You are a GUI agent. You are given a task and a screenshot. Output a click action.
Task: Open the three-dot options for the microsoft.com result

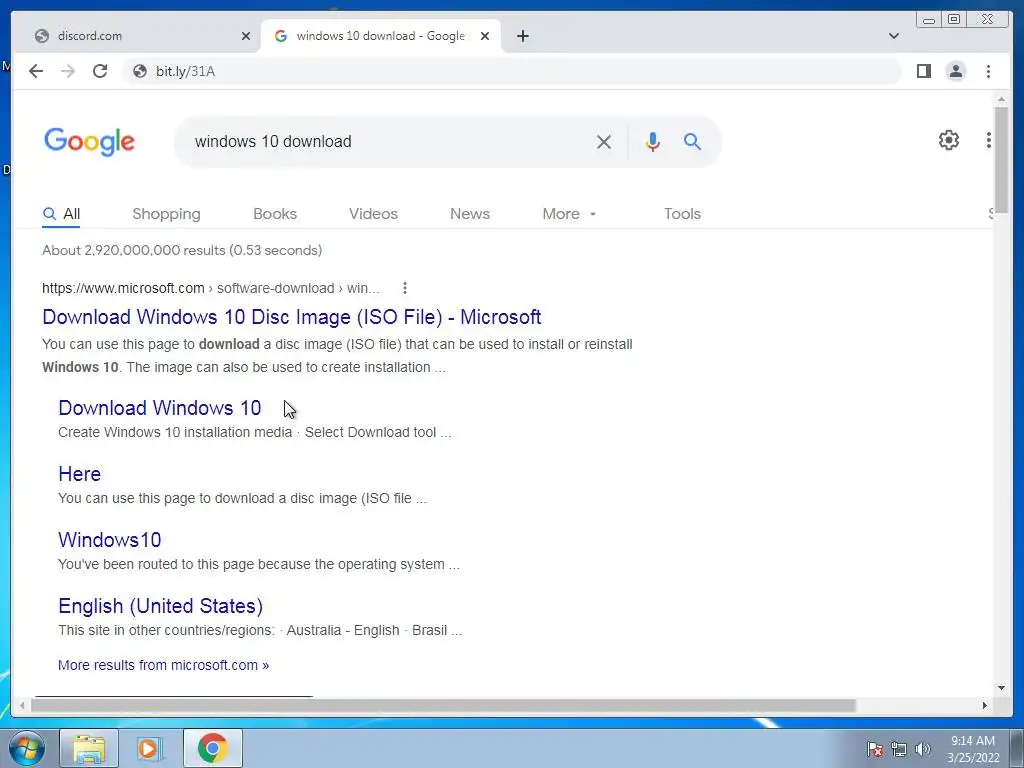click(405, 288)
